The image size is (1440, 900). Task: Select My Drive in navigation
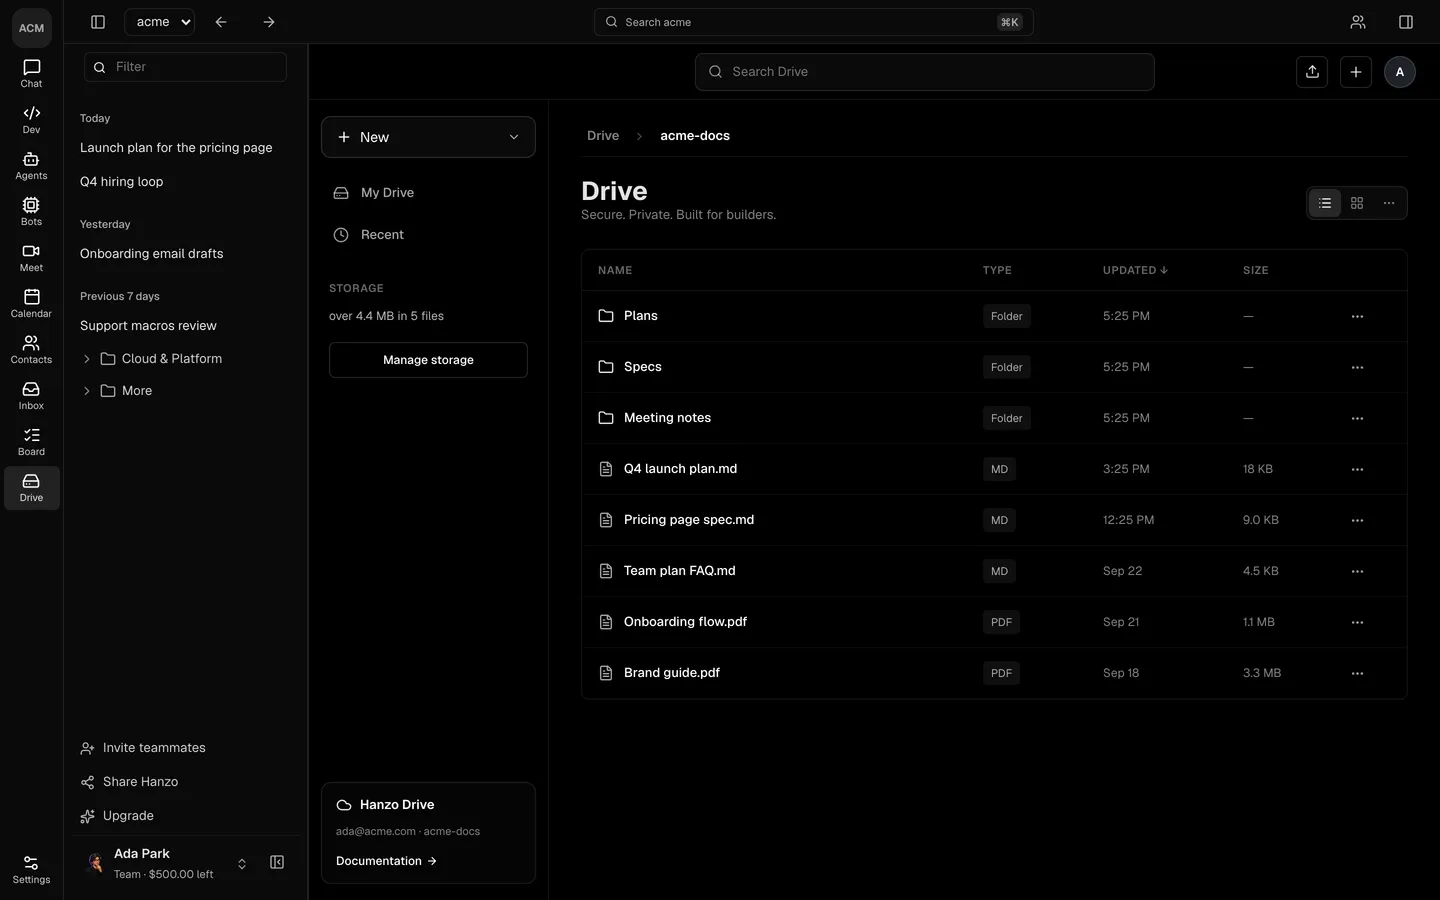428,193
